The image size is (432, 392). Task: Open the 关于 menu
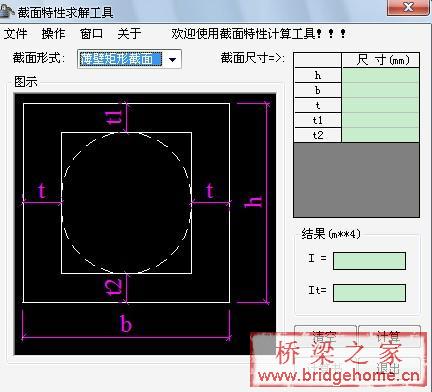coord(129,33)
